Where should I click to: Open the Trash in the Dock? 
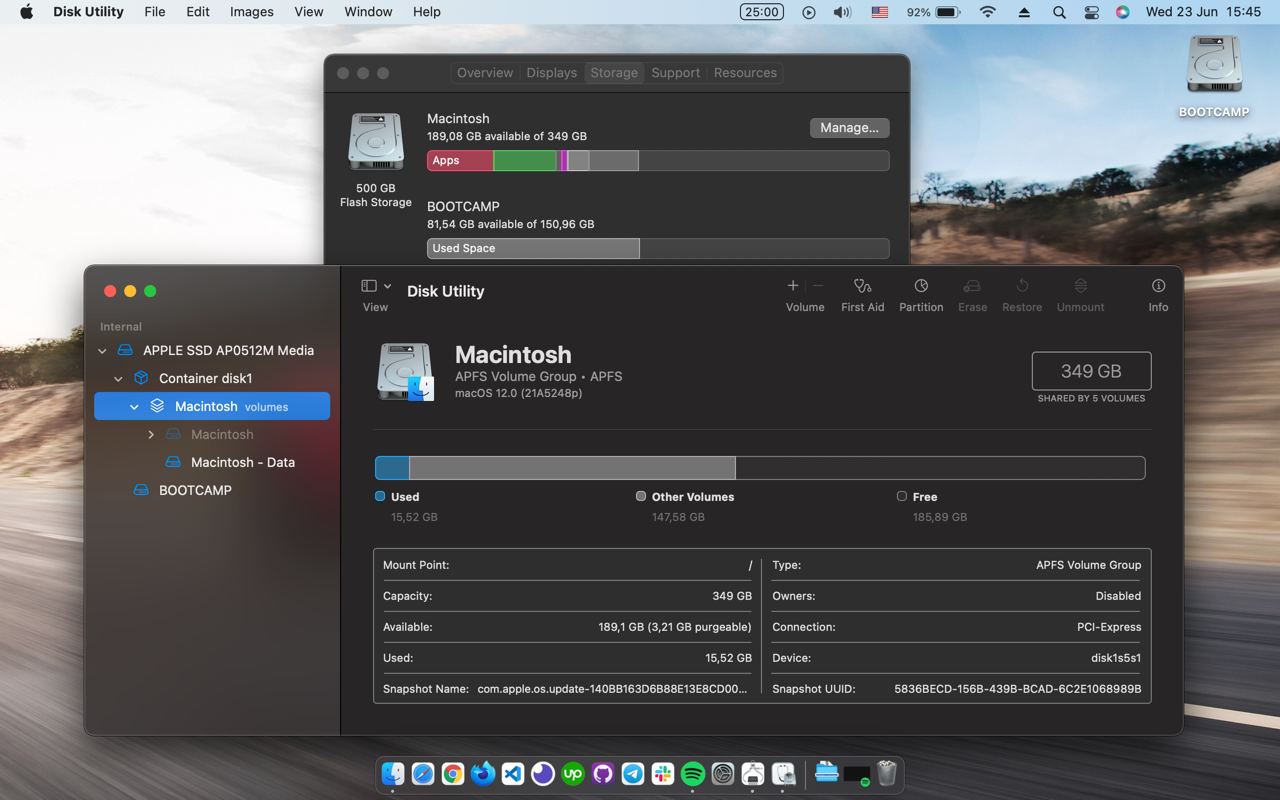pos(887,773)
